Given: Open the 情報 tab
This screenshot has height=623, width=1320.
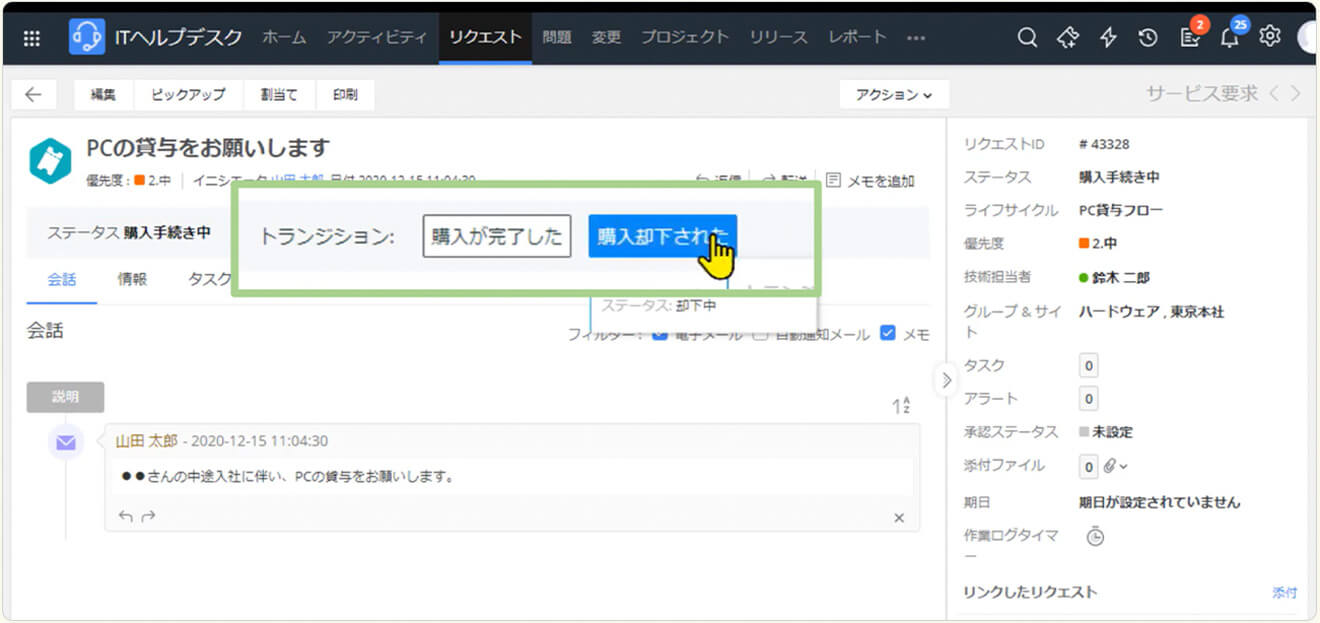Looking at the screenshot, I should pyautogui.click(x=132, y=280).
